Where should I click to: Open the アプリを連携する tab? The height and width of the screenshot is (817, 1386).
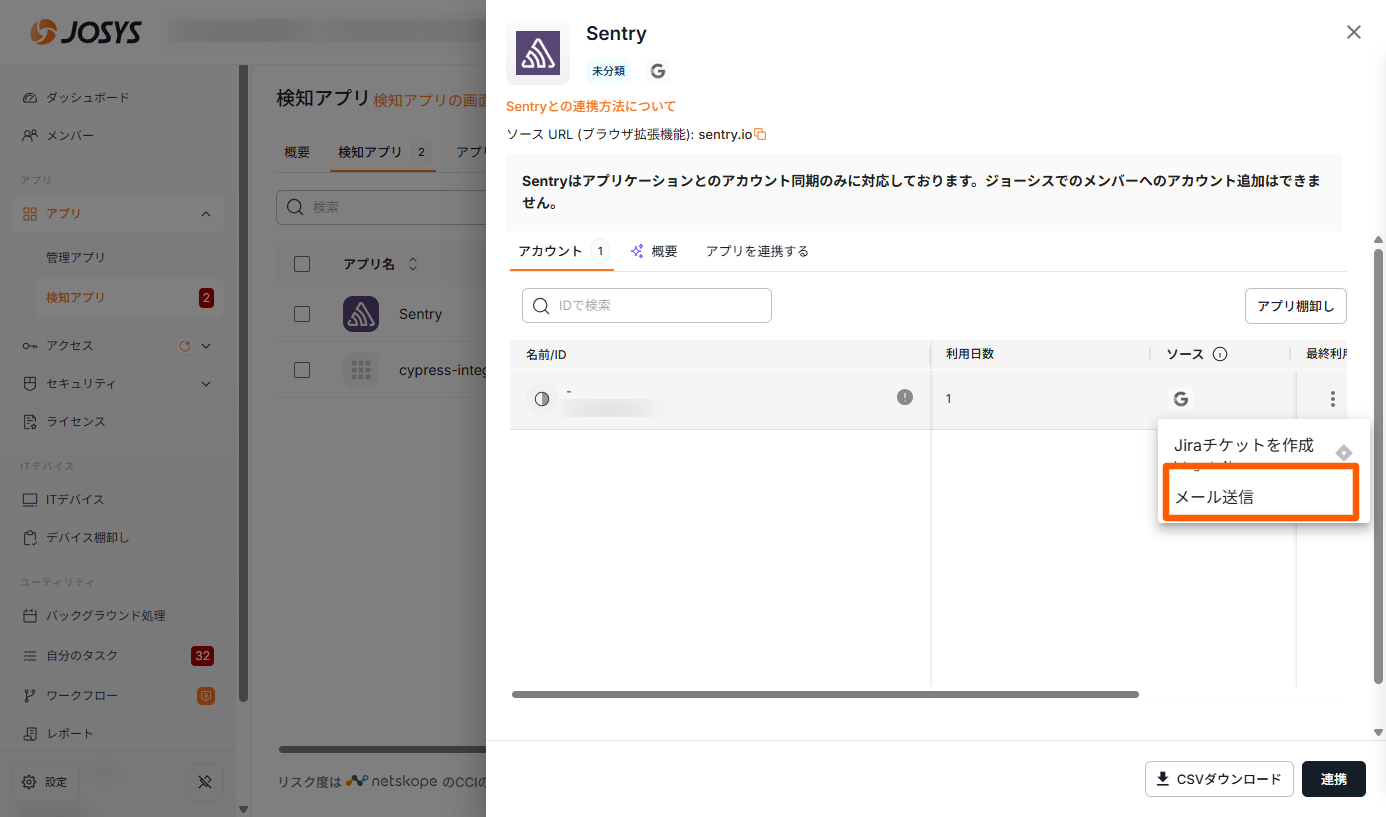click(757, 252)
